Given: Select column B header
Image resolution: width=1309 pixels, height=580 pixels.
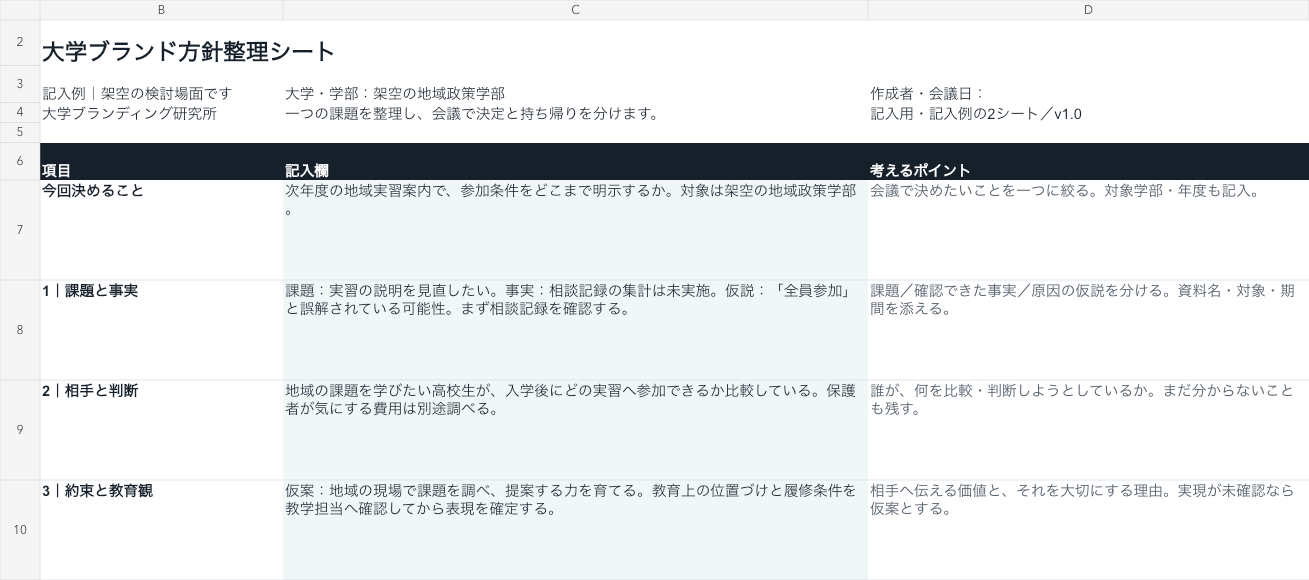Looking at the screenshot, I should point(161,10).
